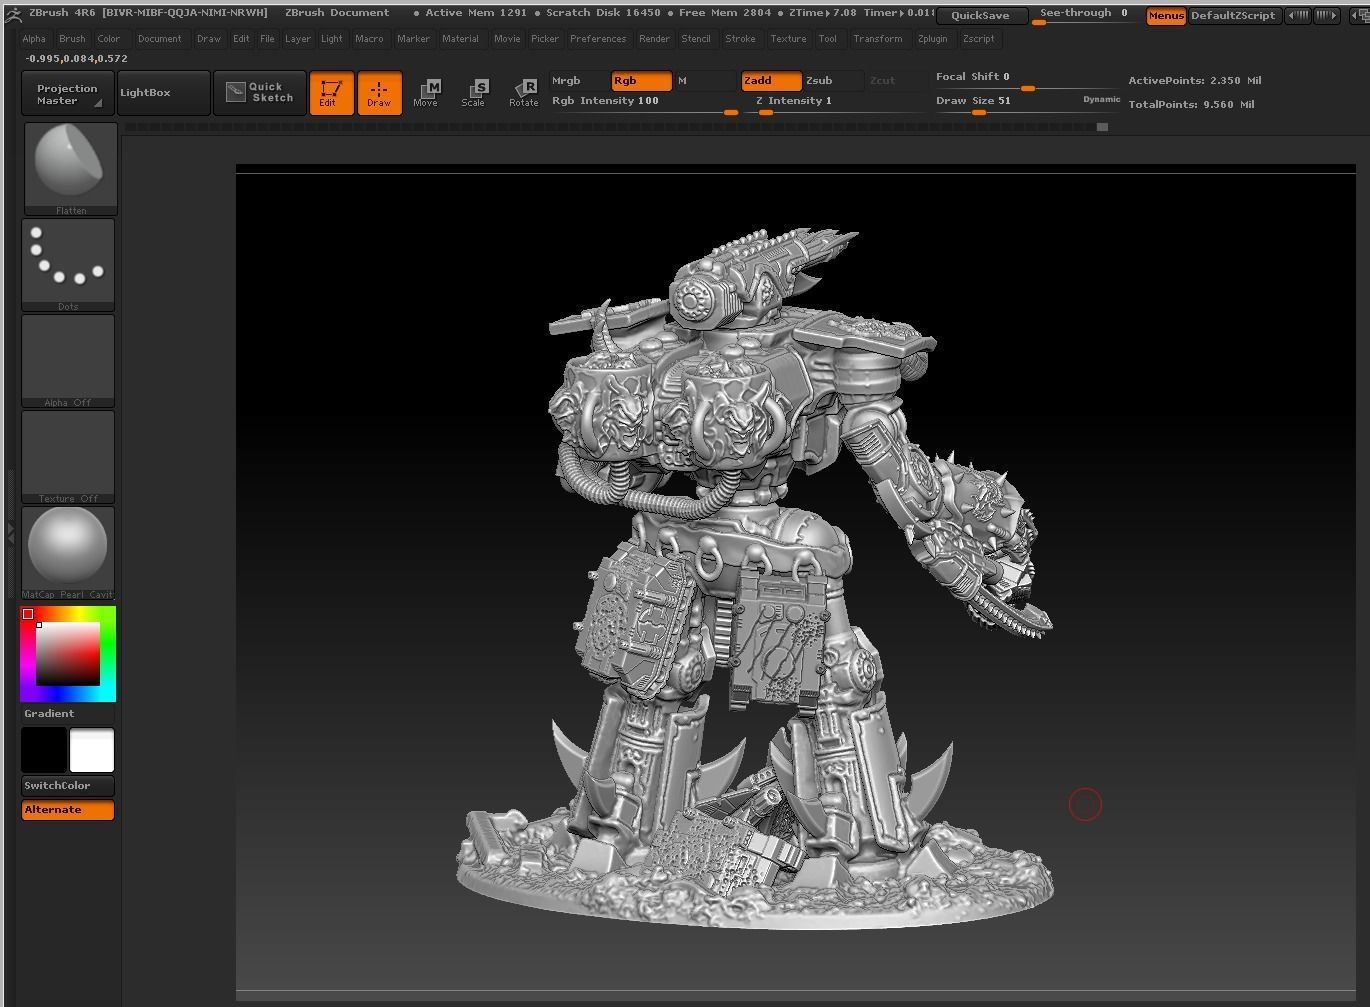Open the Preferences menu
The height and width of the screenshot is (1007, 1370).
598,39
